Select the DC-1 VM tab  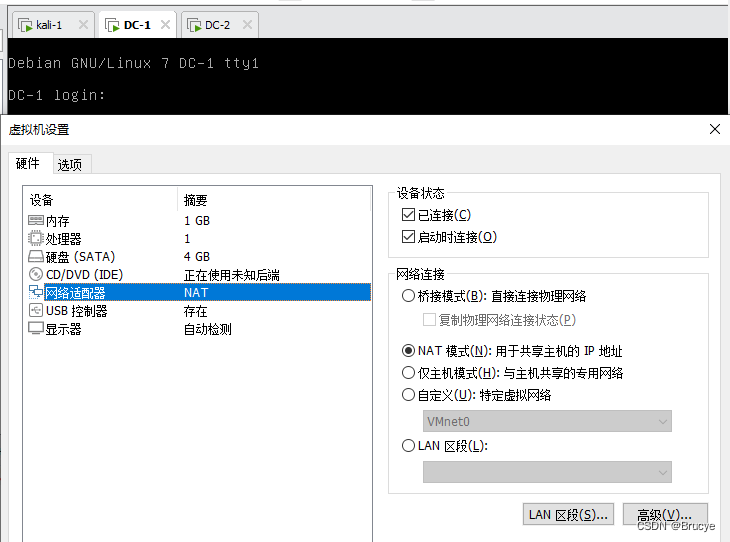137,25
